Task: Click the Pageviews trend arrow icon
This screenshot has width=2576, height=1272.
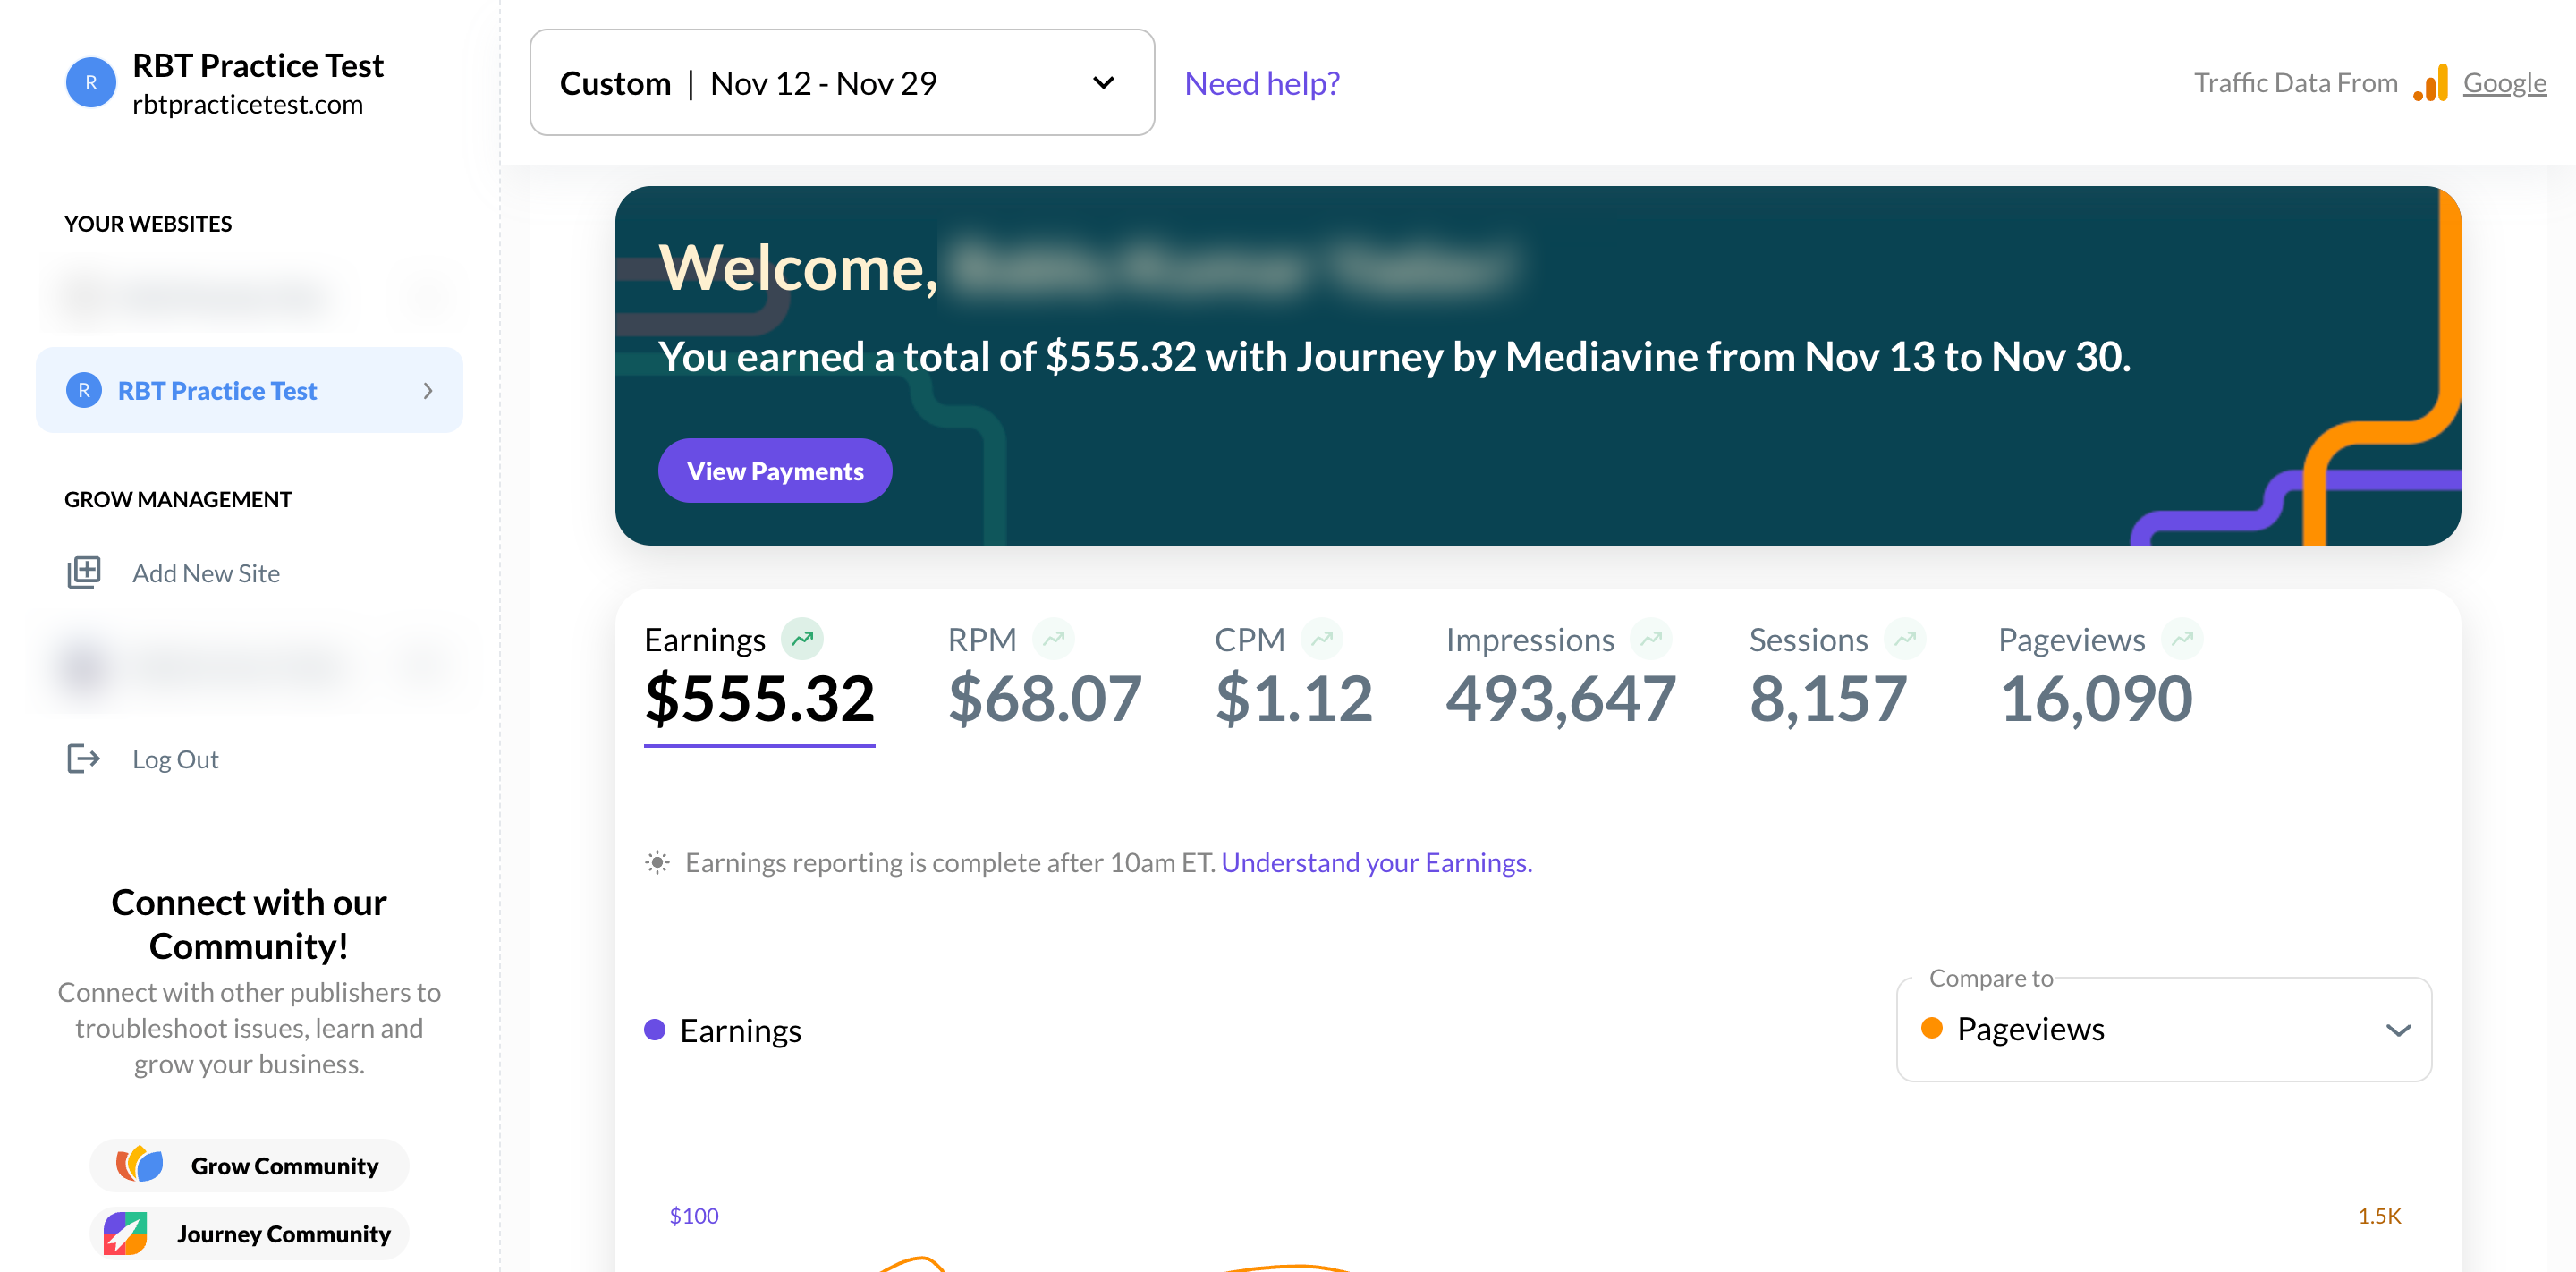Action: coord(2182,639)
